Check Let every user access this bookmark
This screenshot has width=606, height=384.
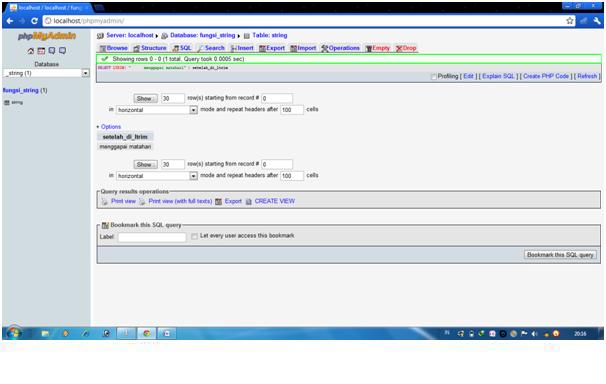(x=194, y=236)
